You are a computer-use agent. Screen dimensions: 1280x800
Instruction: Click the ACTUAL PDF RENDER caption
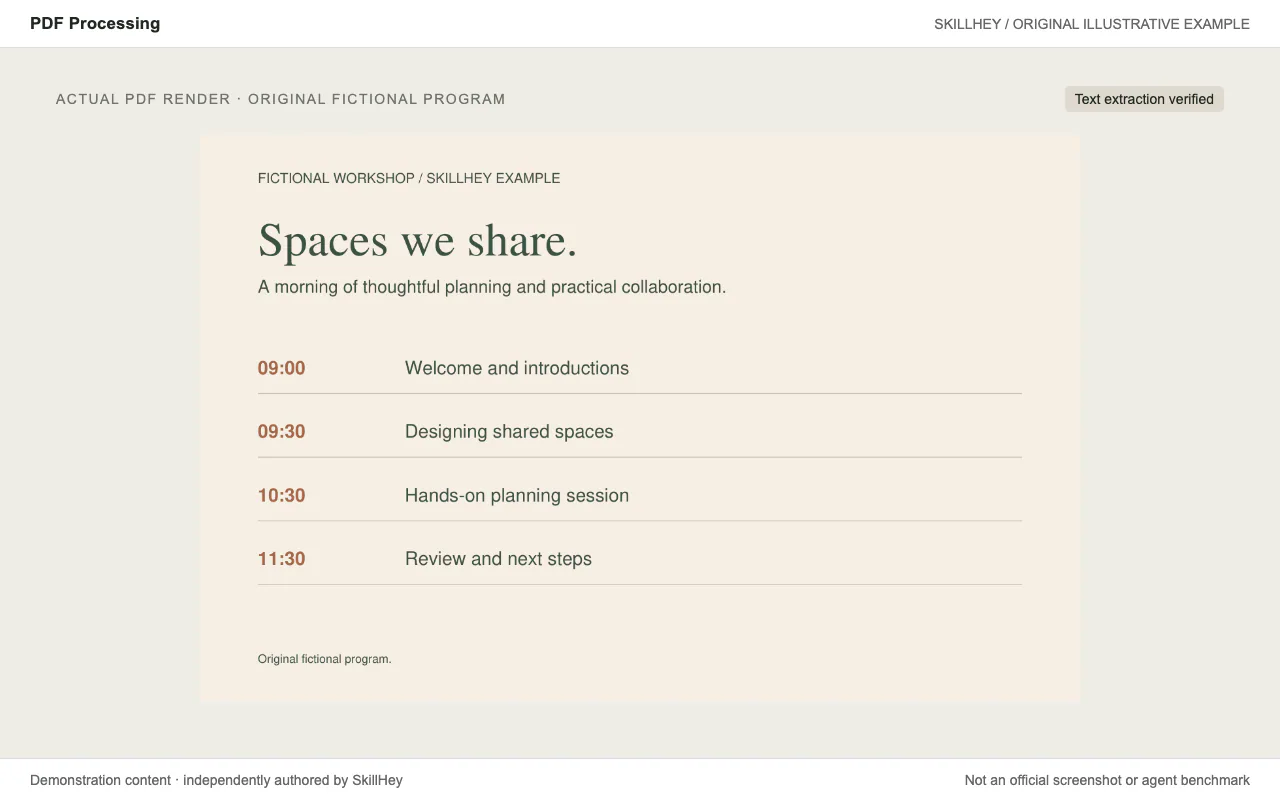281,99
